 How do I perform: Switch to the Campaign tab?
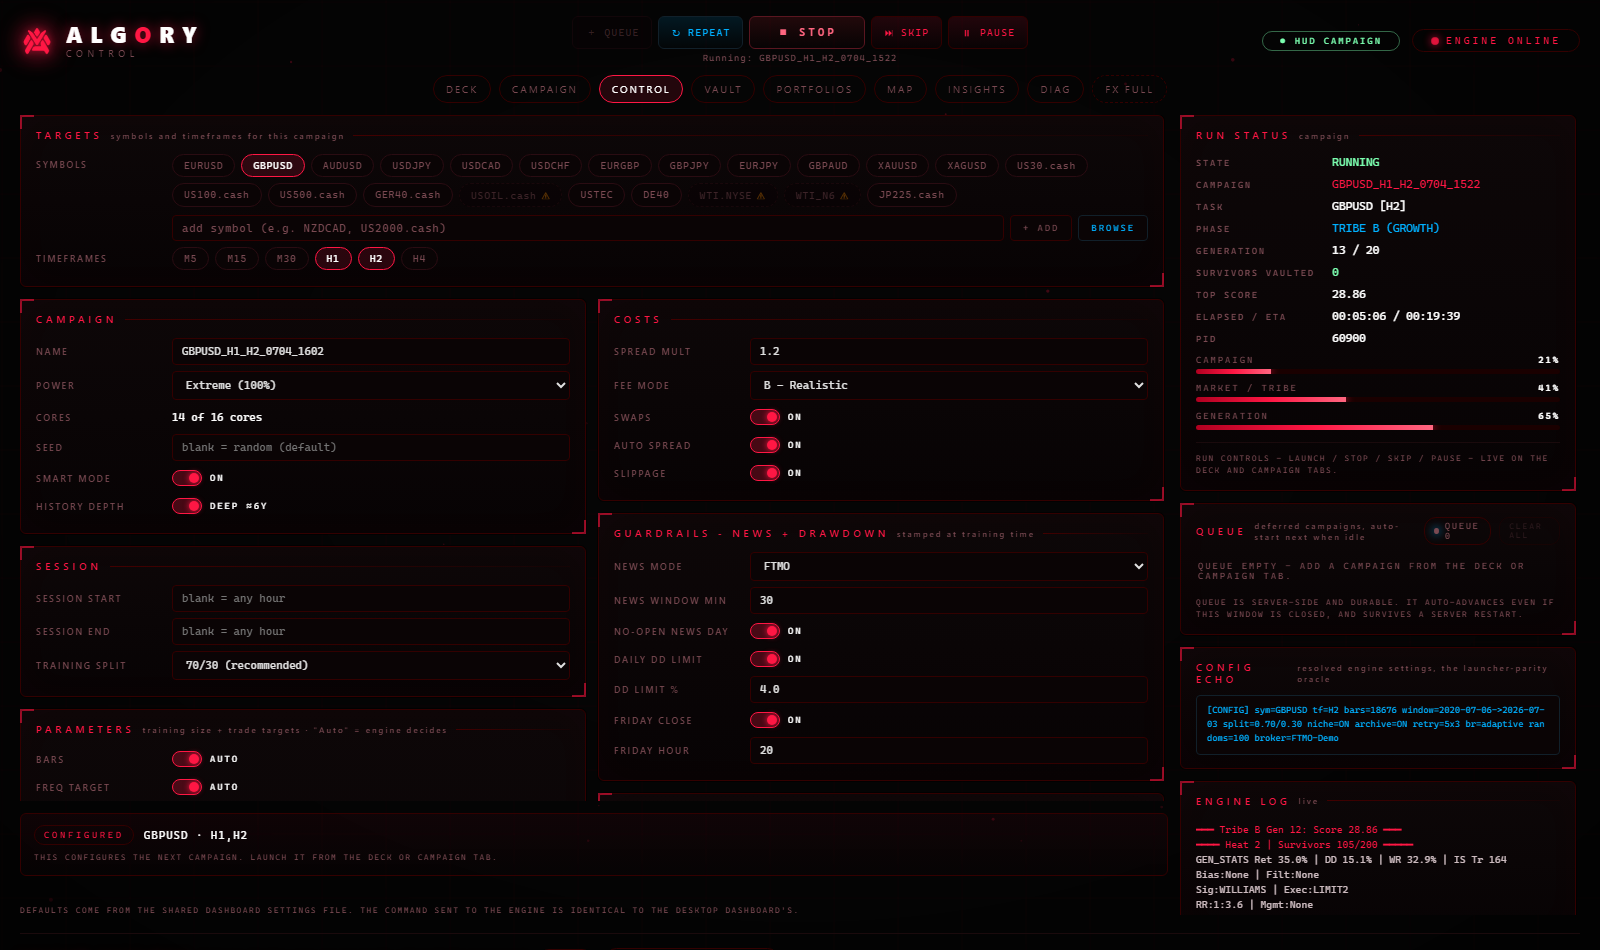pyautogui.click(x=544, y=90)
